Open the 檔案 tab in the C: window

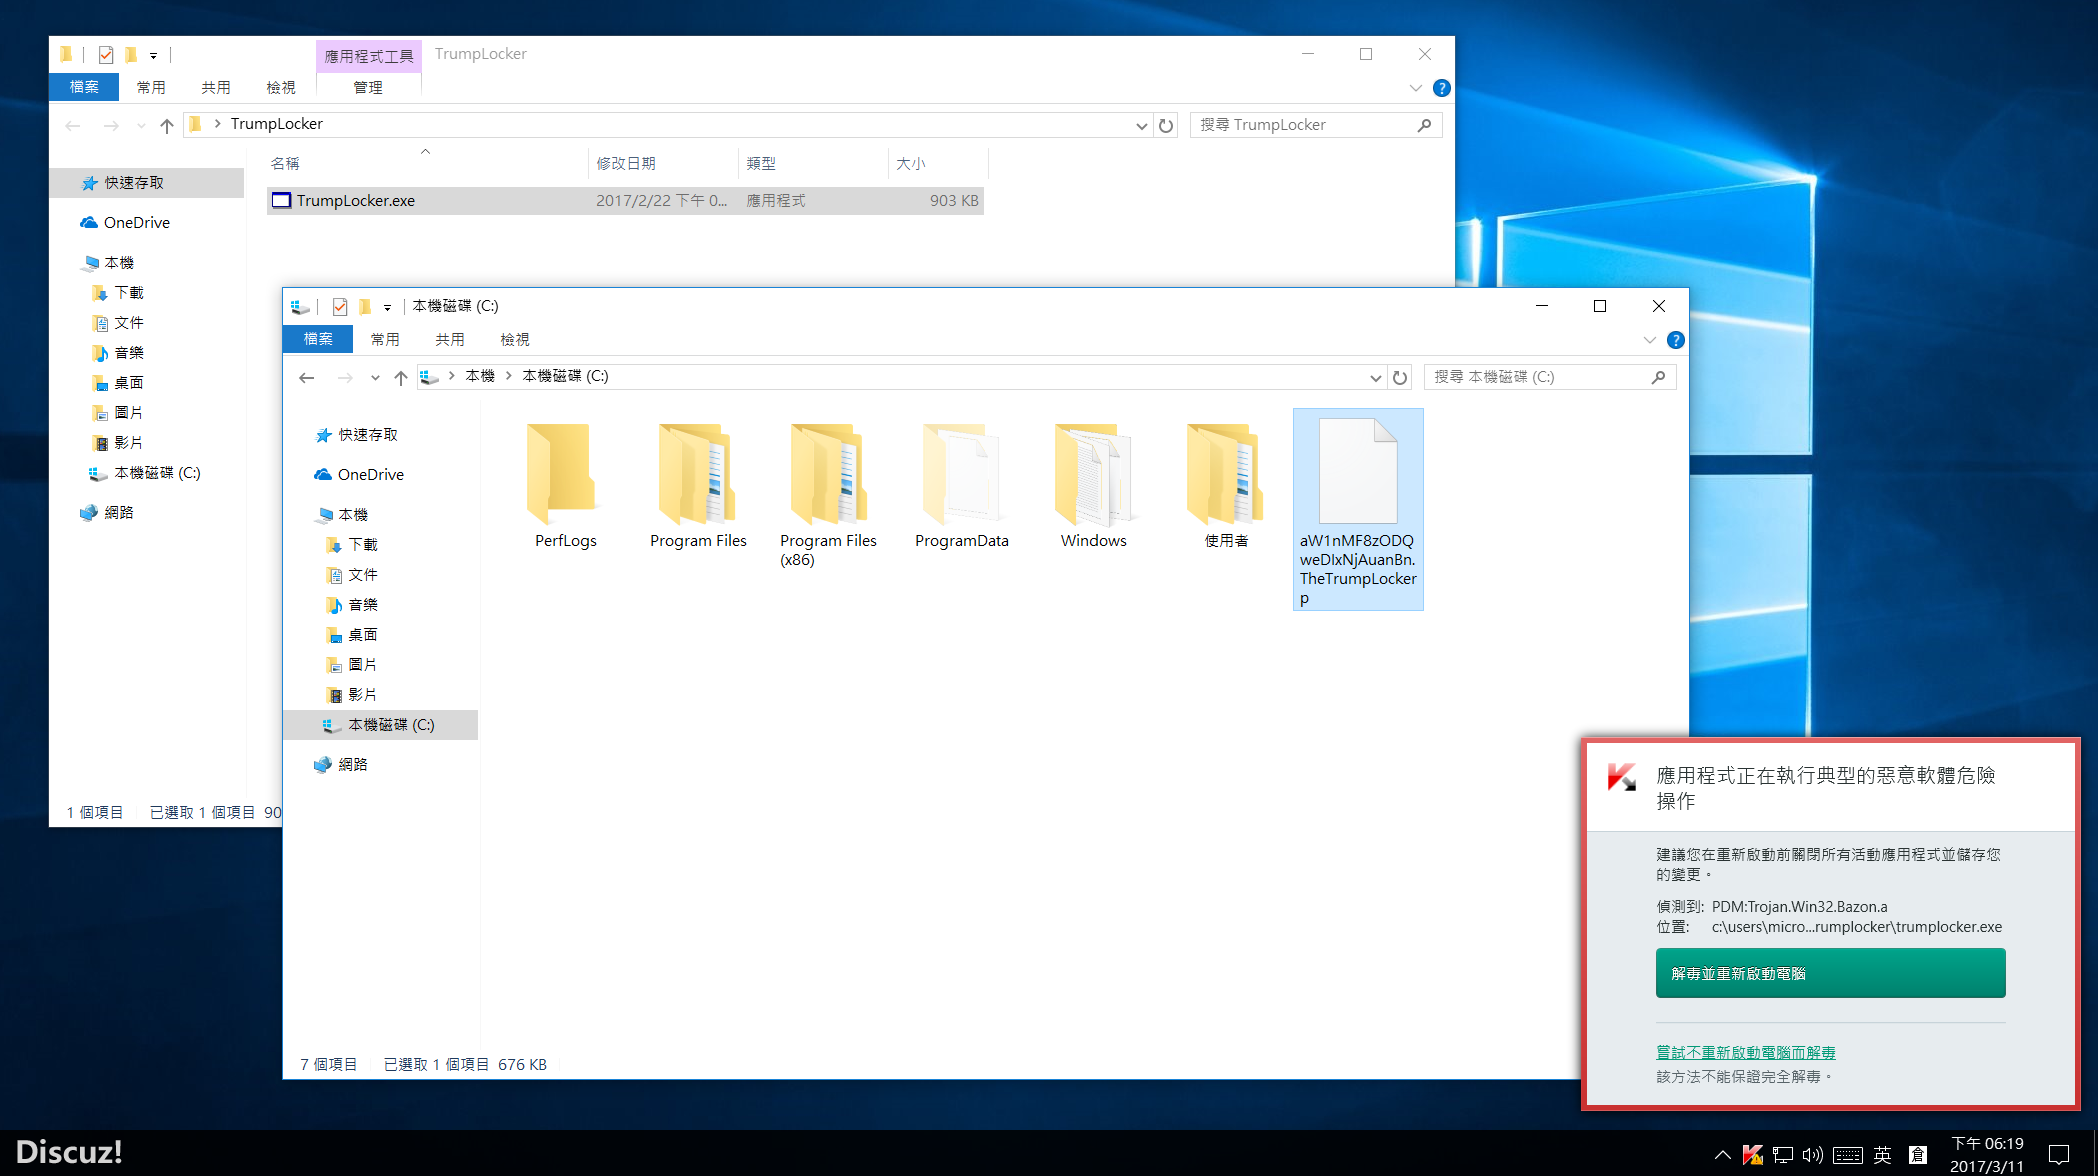(318, 339)
